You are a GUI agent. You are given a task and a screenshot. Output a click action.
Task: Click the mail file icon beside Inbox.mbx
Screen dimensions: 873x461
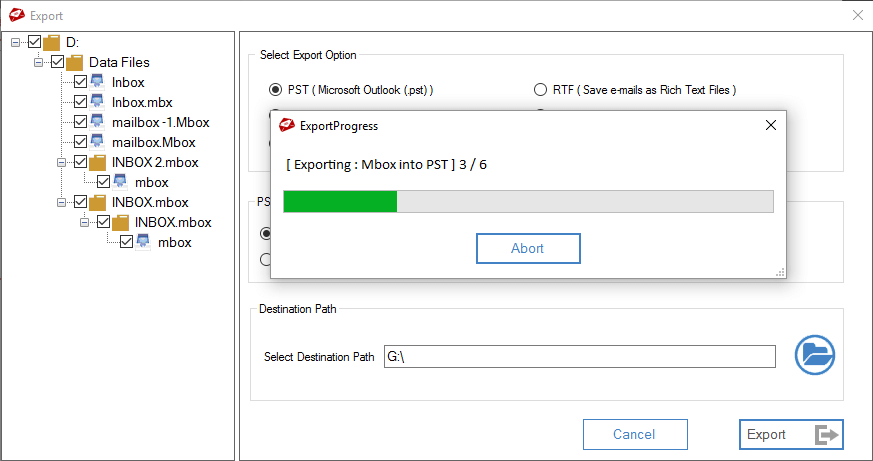[x=97, y=102]
